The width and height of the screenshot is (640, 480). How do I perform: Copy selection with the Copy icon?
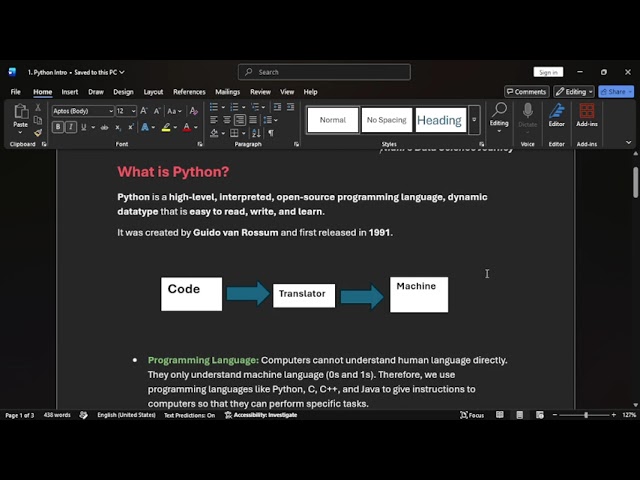coord(38,120)
